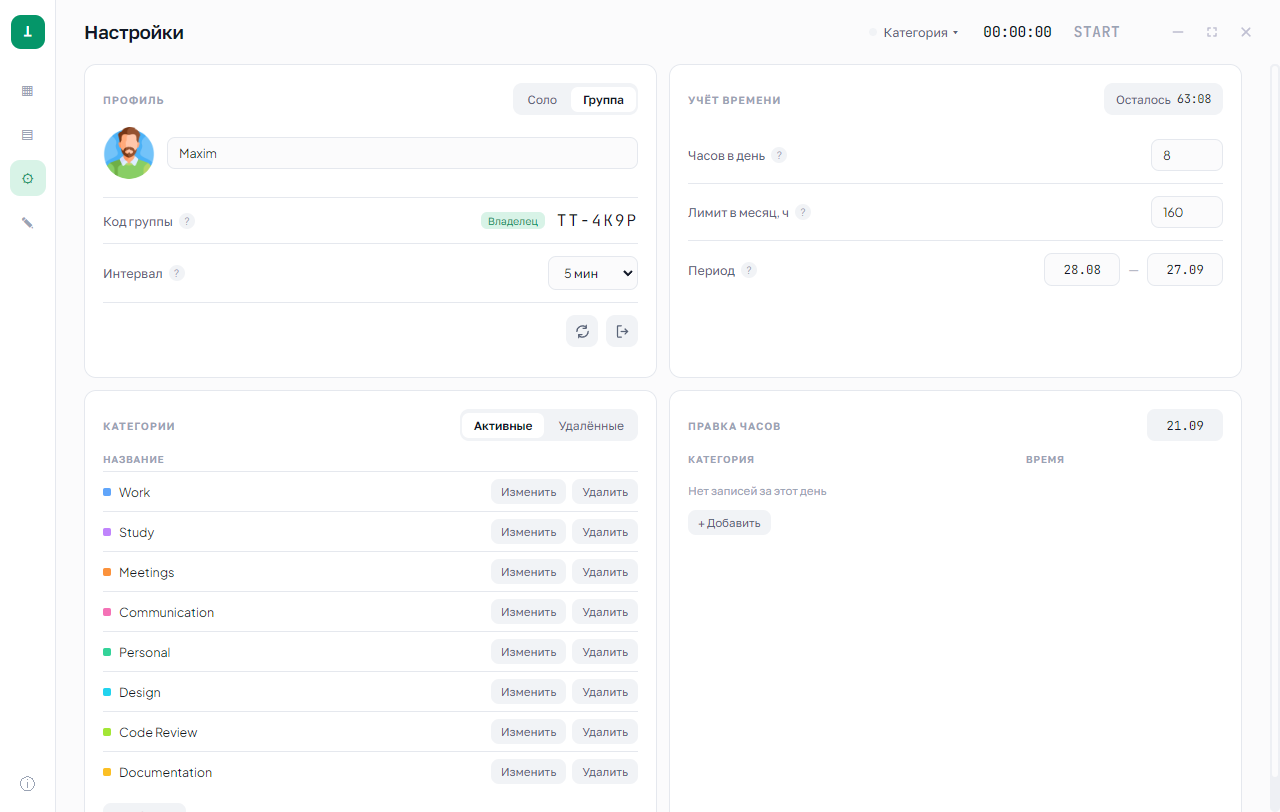Image resolution: width=1280 pixels, height=812 pixels.
Task: Open the pencil edit section in the sidebar
Action: point(28,222)
